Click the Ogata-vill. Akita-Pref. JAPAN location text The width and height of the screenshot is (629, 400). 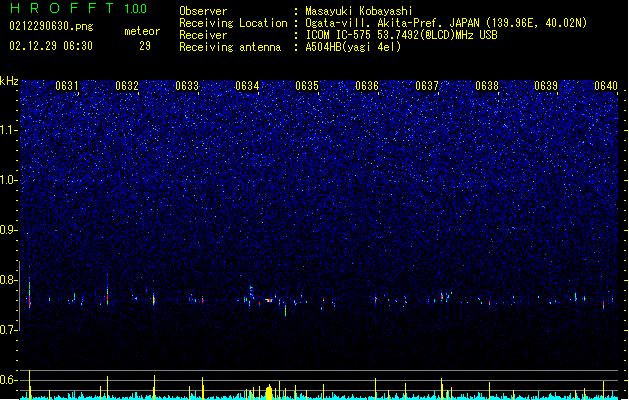coord(446,23)
